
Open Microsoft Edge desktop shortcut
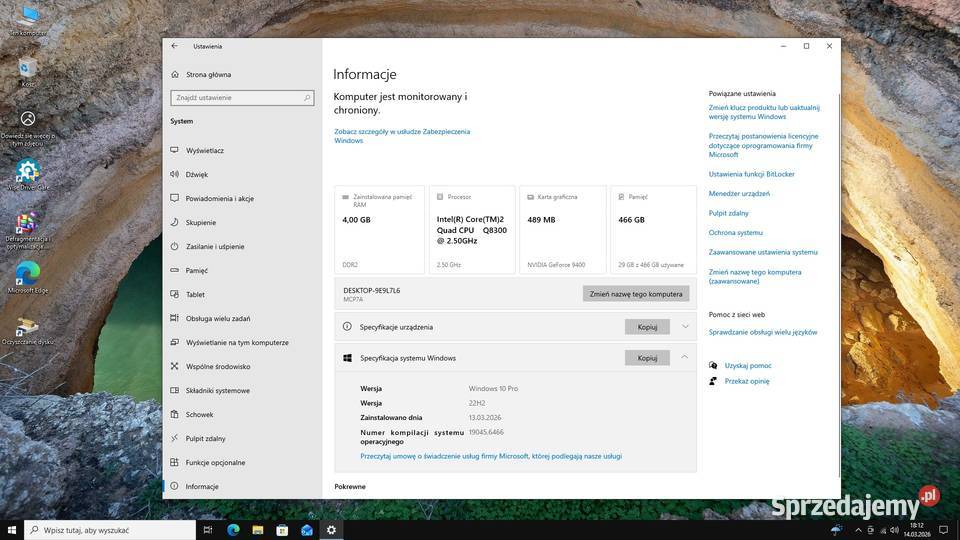pos(28,277)
